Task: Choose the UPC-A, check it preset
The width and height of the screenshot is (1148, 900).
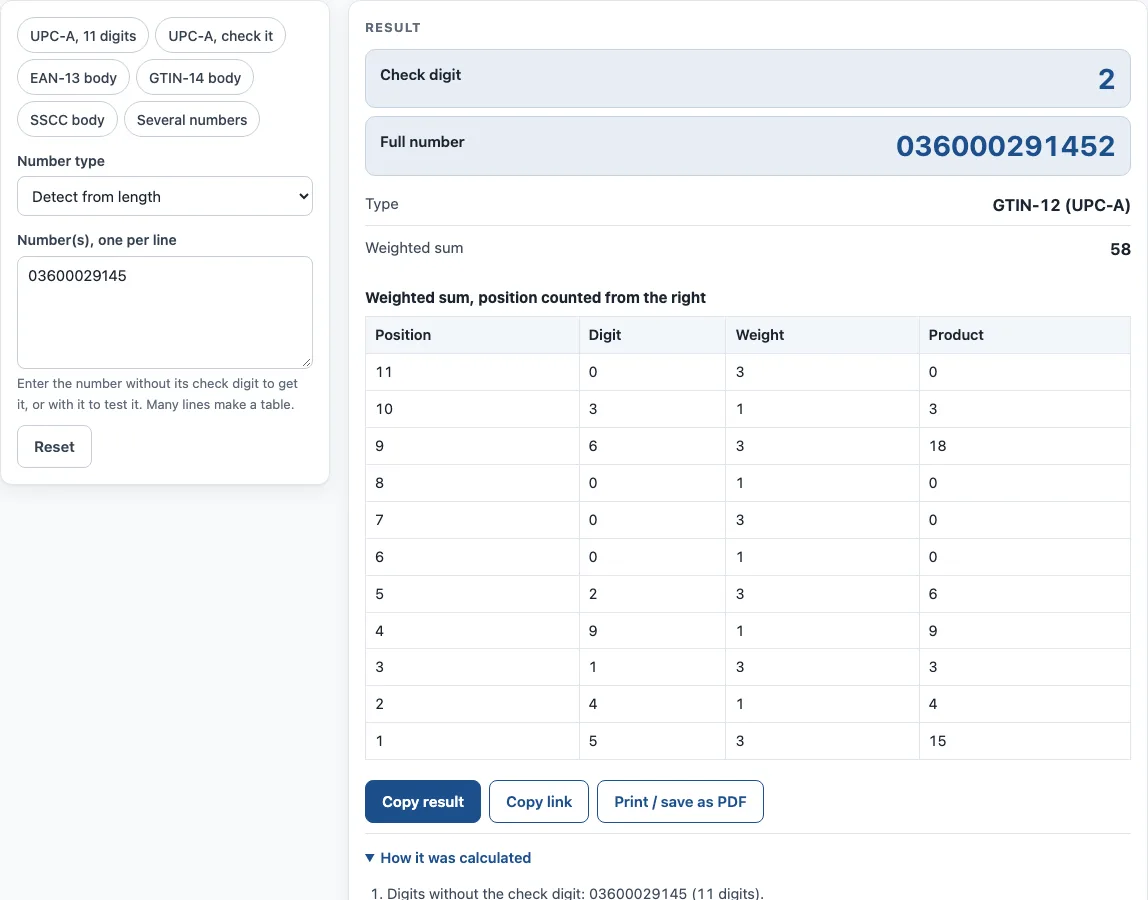Action: (220, 36)
